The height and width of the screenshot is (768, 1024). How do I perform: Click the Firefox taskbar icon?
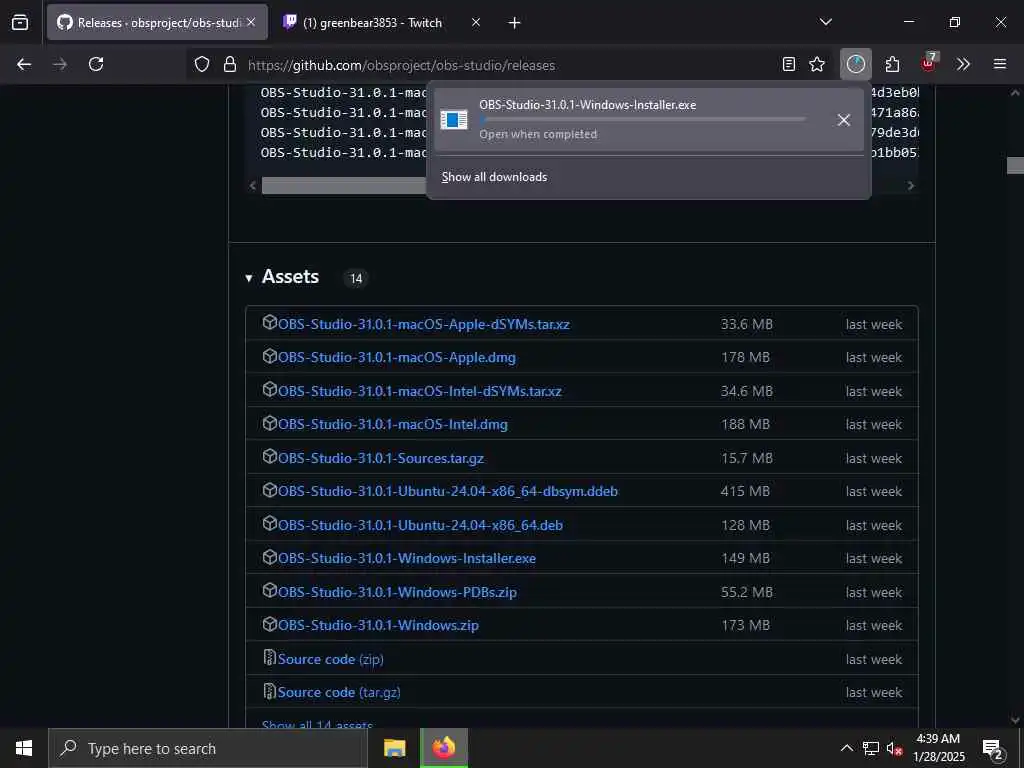(x=444, y=748)
